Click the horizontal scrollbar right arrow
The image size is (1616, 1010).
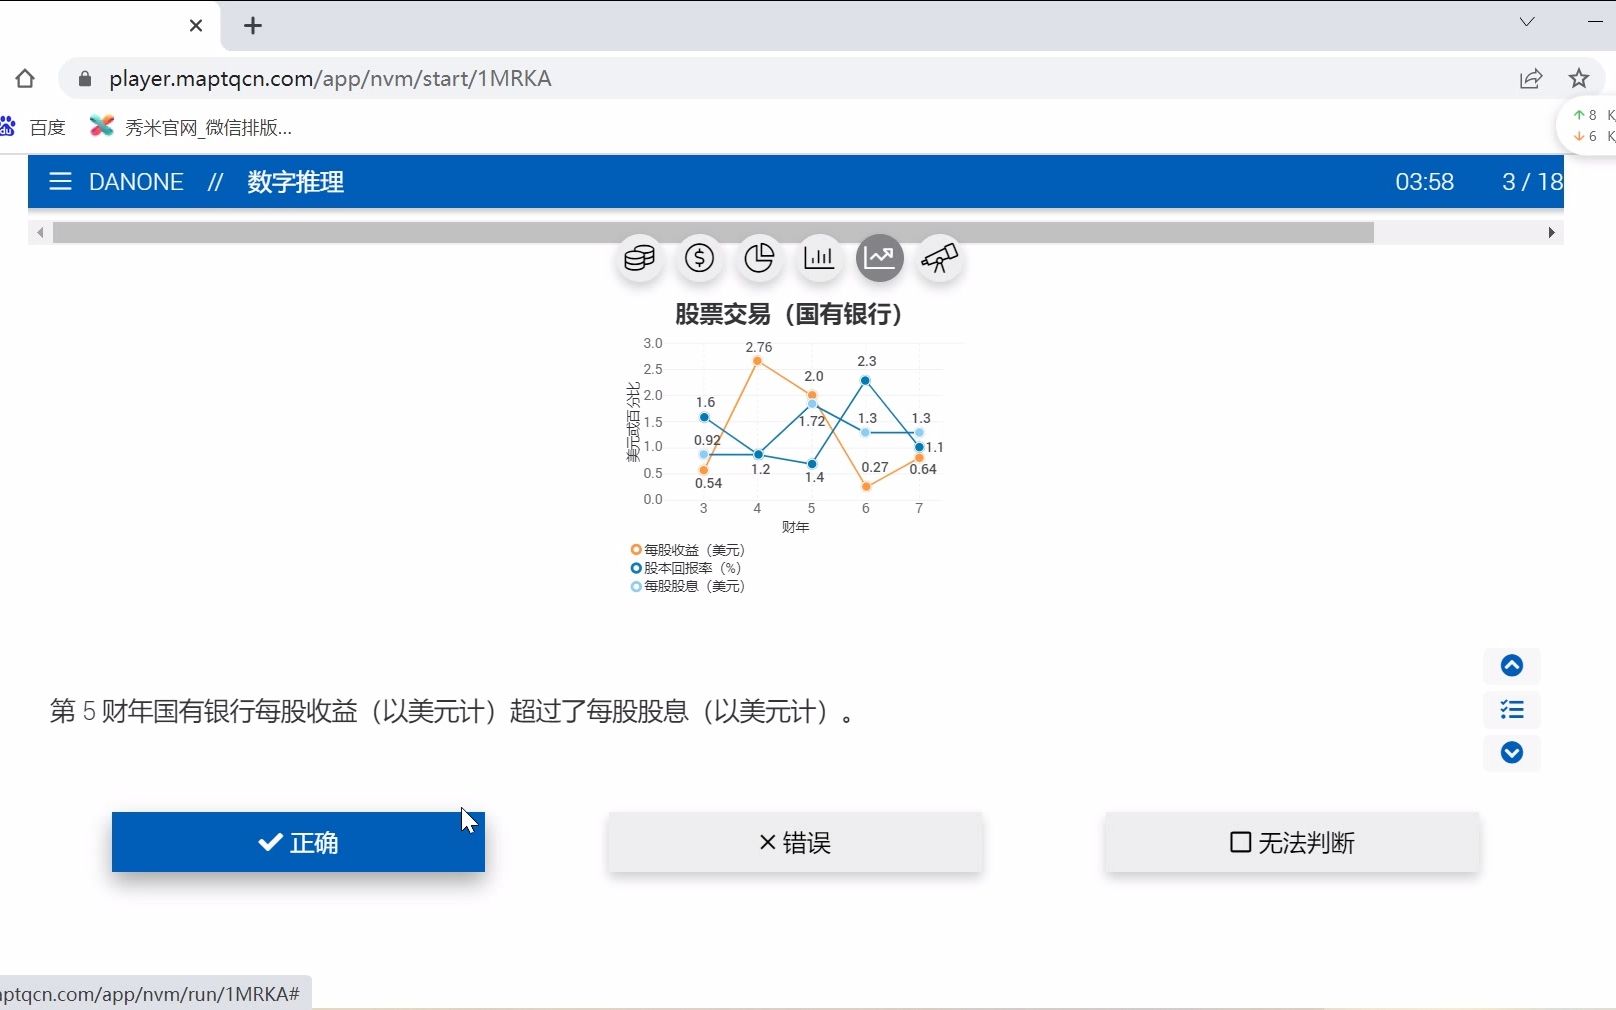click(x=1551, y=232)
